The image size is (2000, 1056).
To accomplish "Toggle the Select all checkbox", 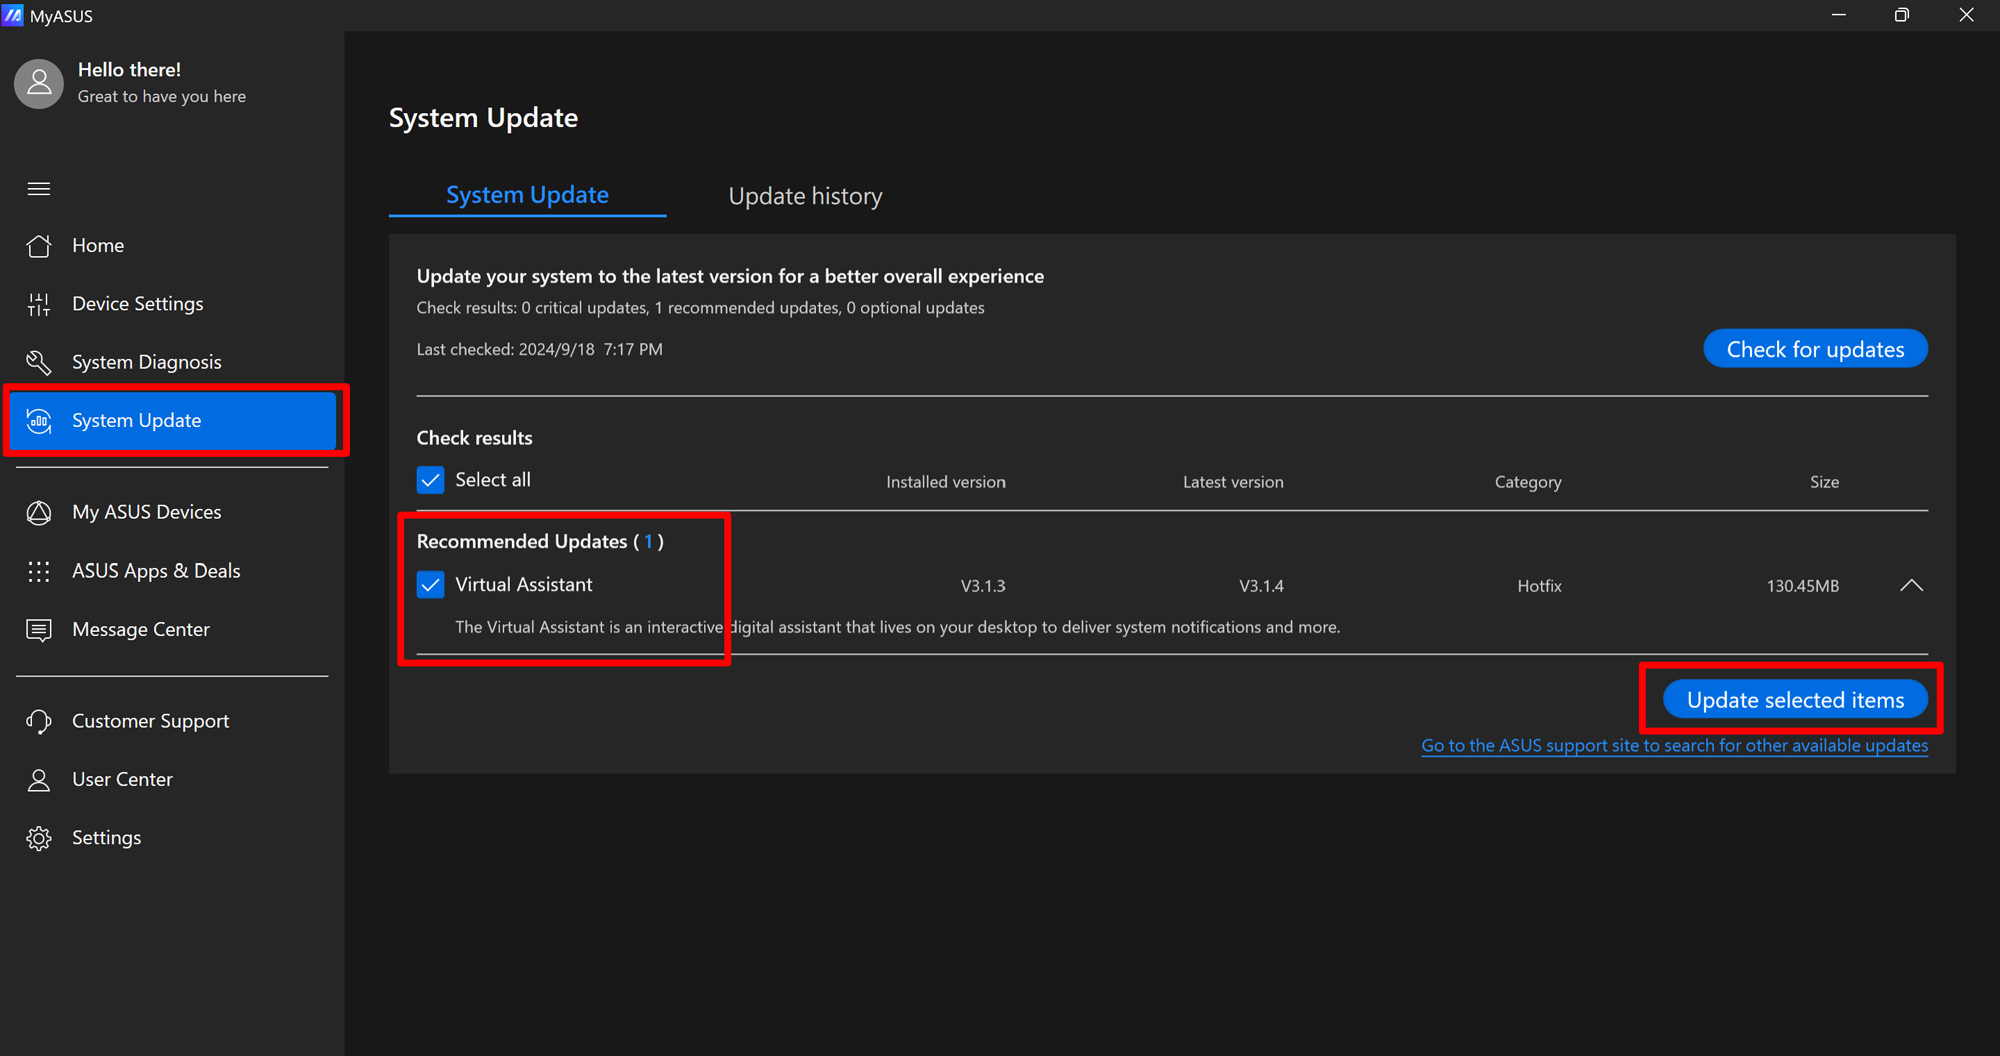I will pyautogui.click(x=430, y=480).
